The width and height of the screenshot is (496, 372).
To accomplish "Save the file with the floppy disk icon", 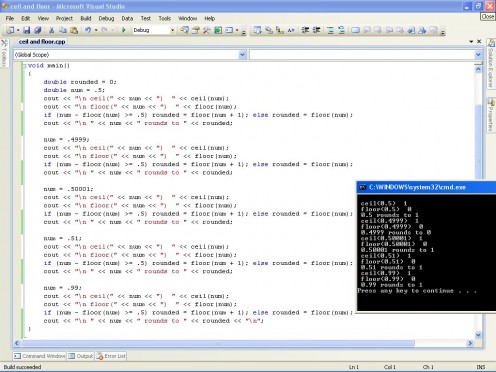I will click(x=26, y=30).
